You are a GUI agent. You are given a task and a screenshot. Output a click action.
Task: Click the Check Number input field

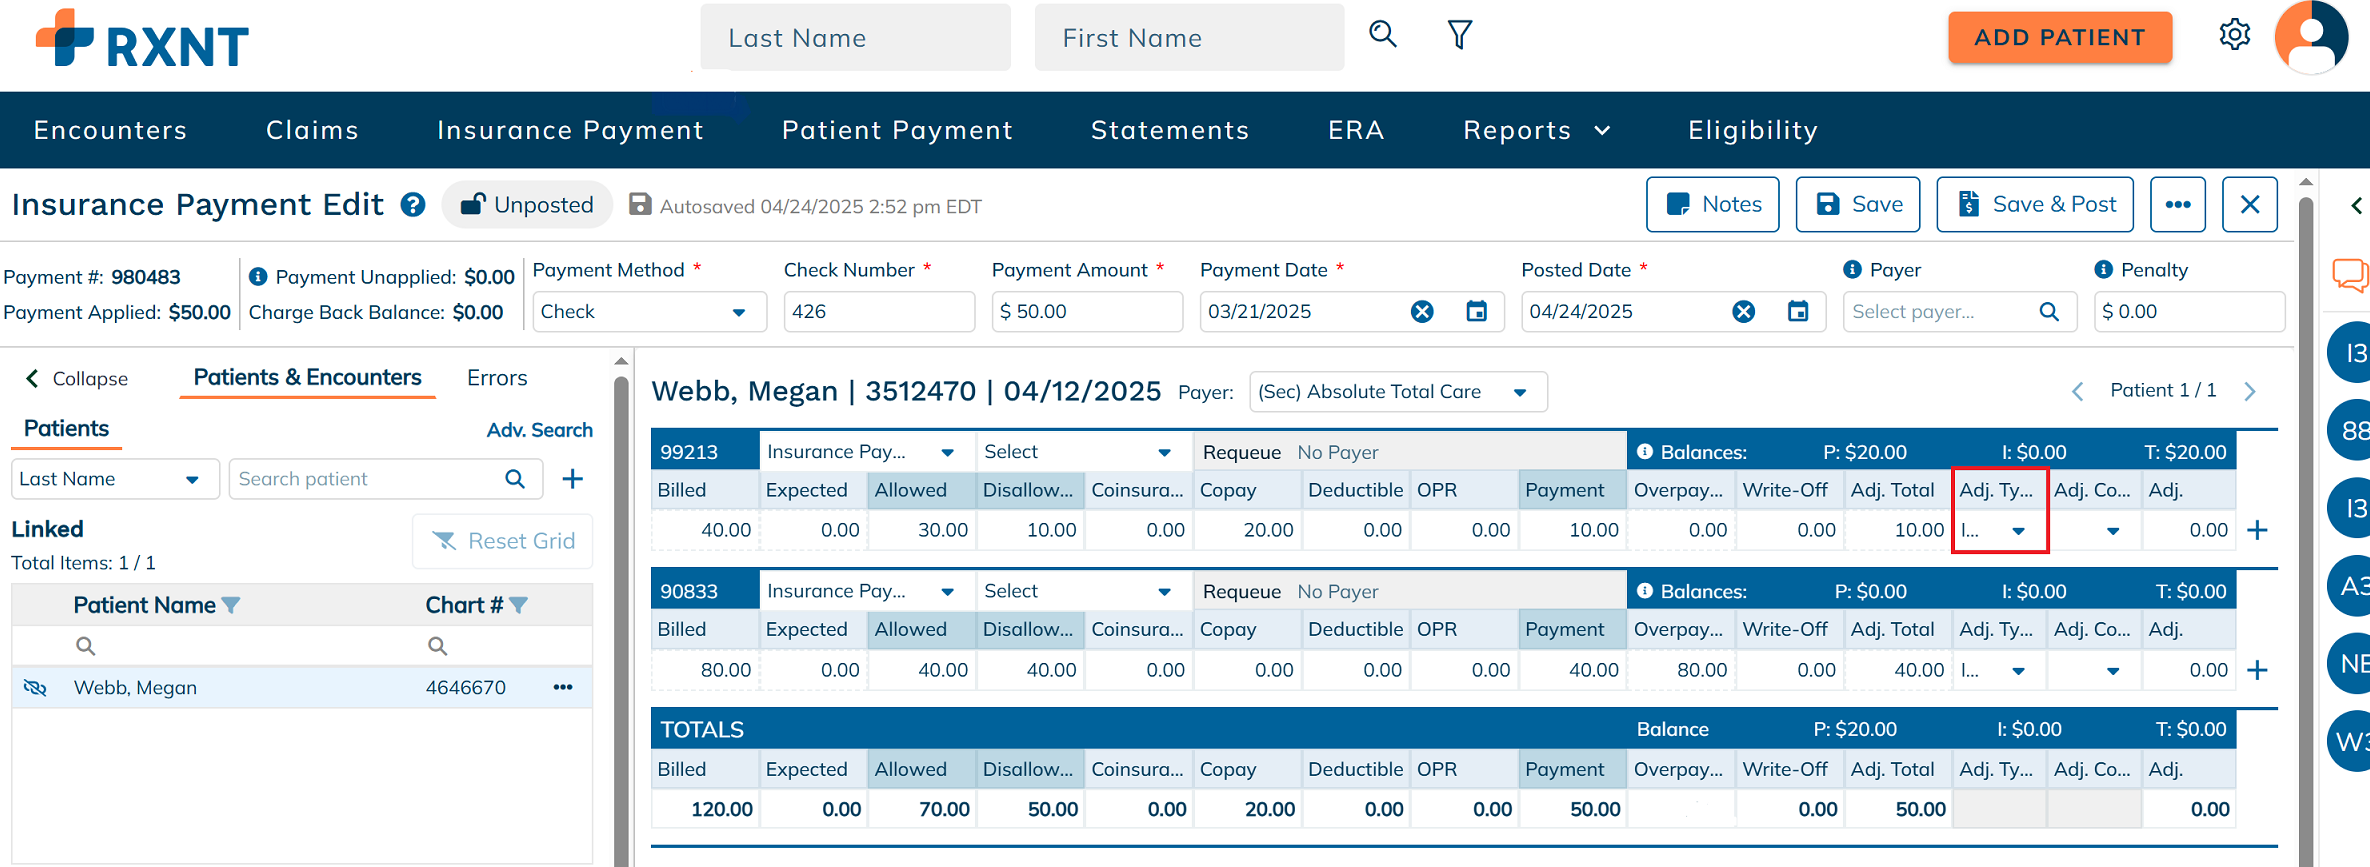coord(877,312)
